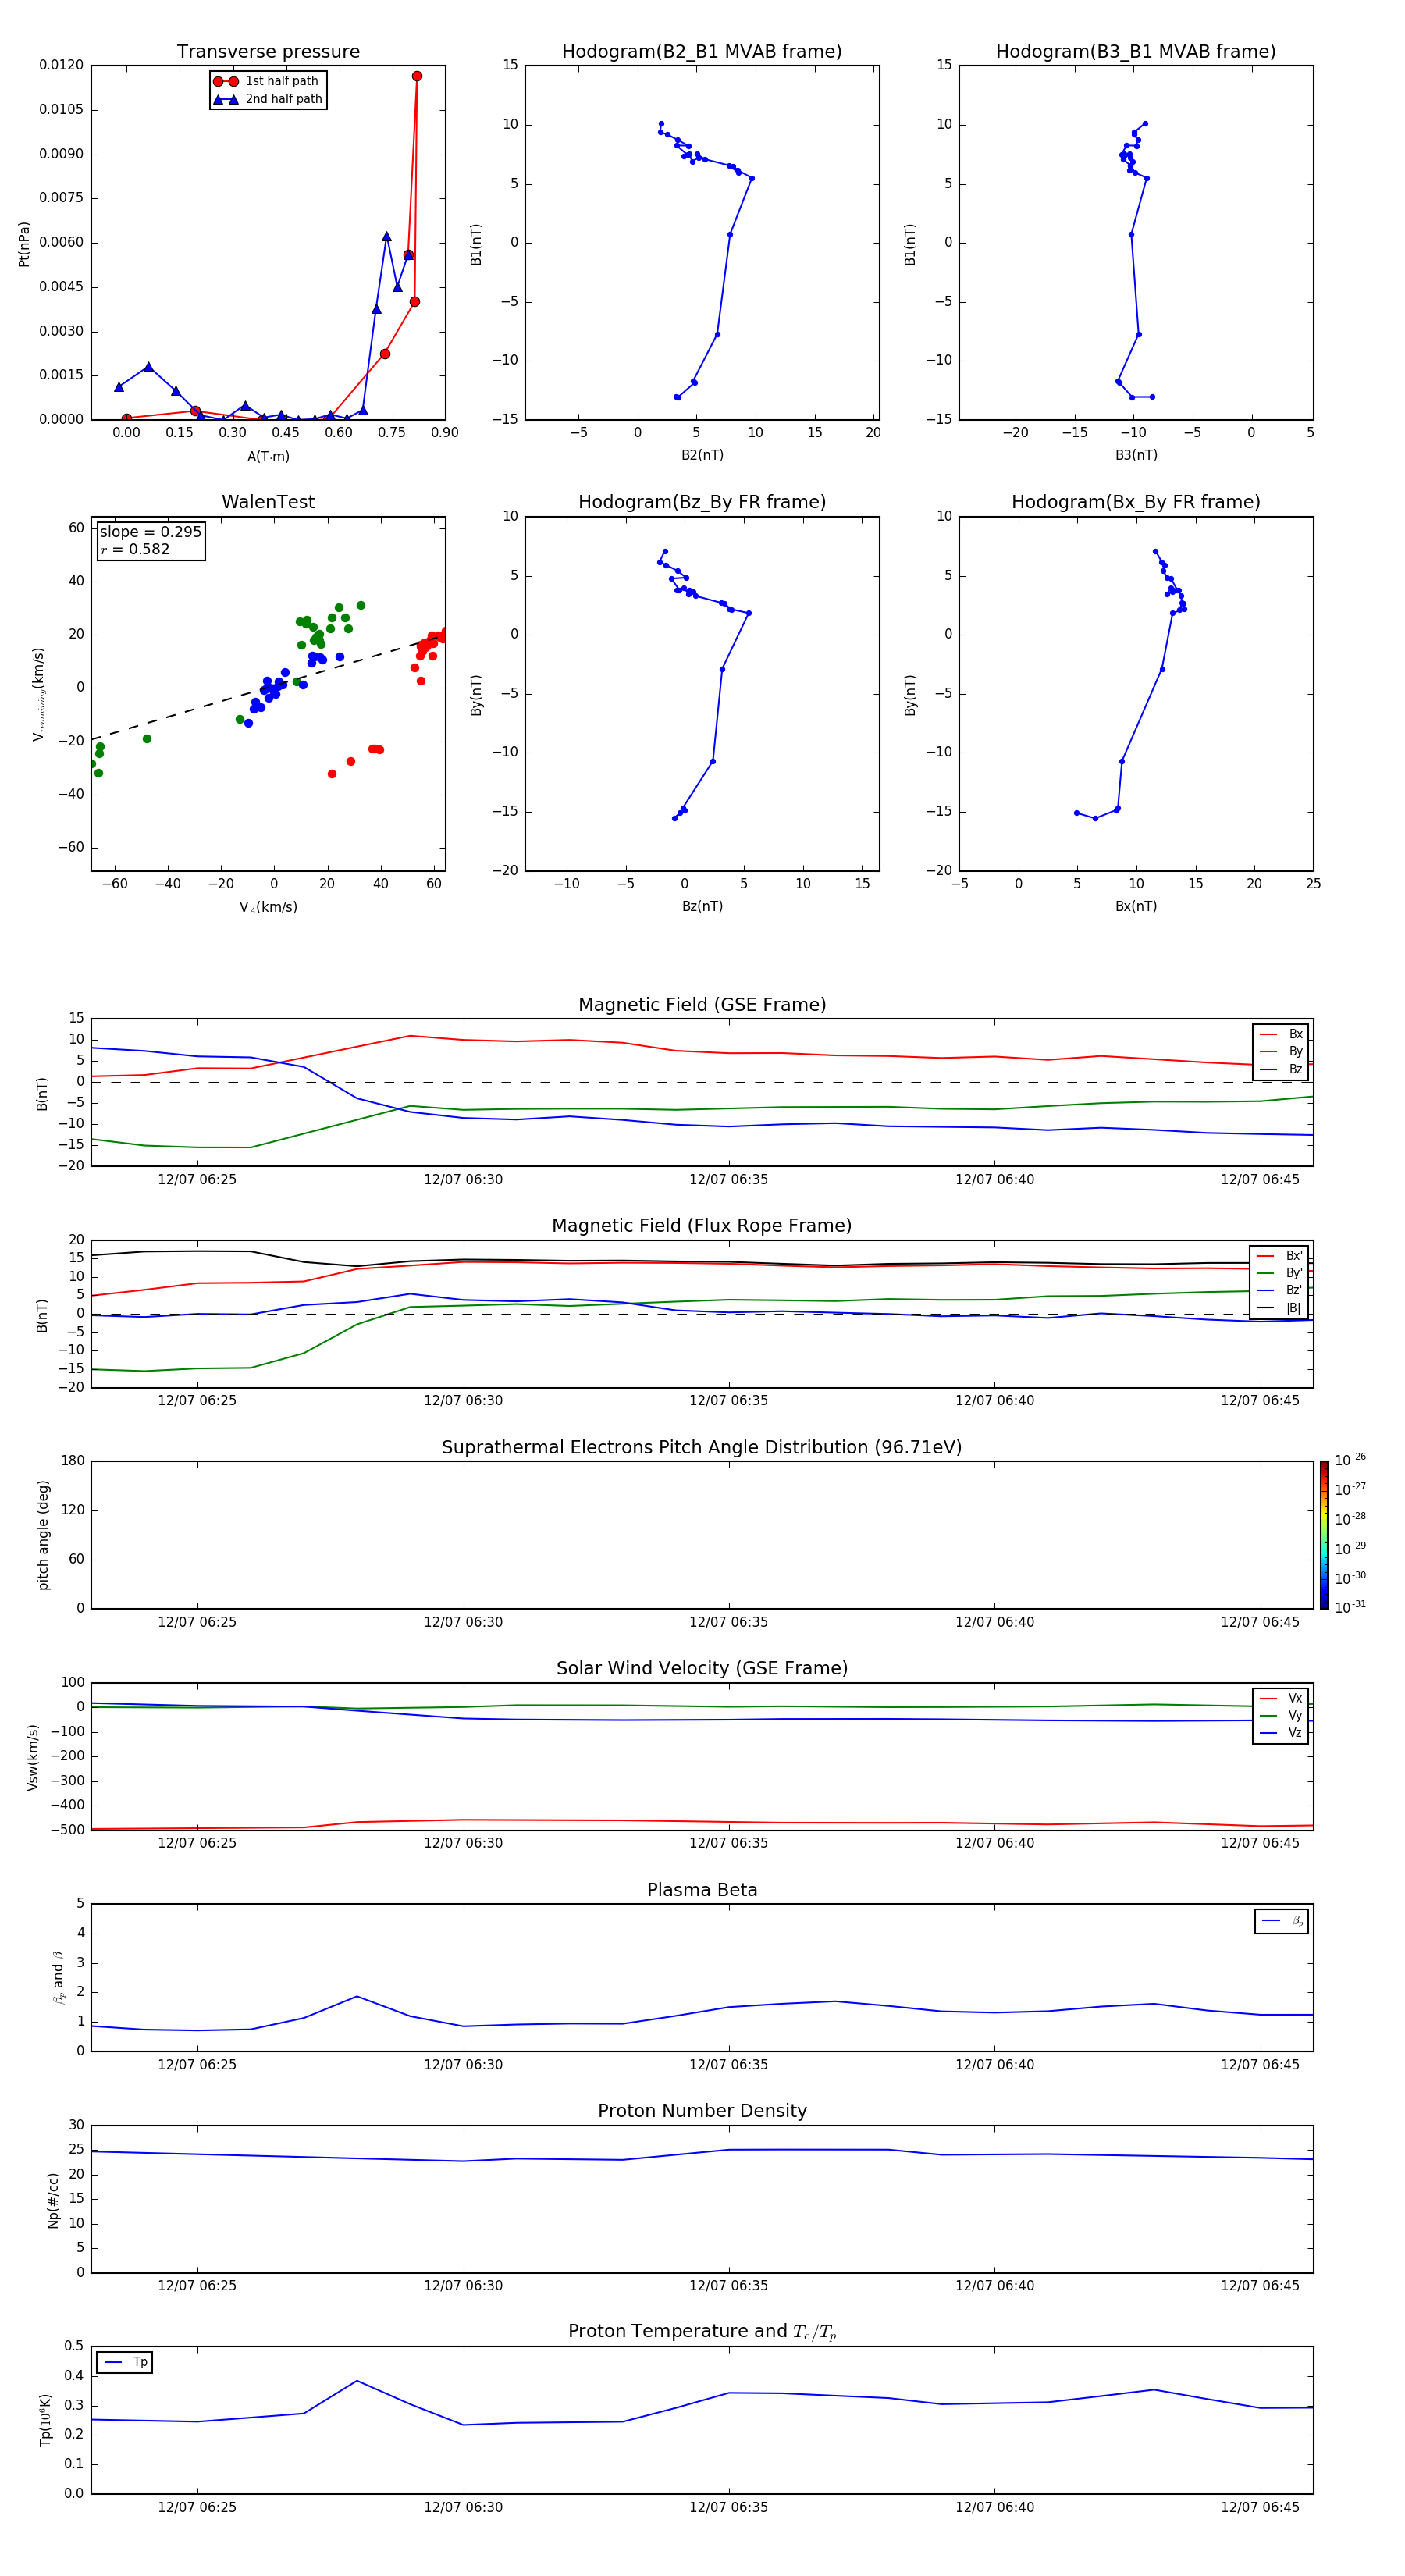The image size is (1405, 2576).
Task: Click the 'A(T·m)' x-axis label
Action: [x=268, y=456]
